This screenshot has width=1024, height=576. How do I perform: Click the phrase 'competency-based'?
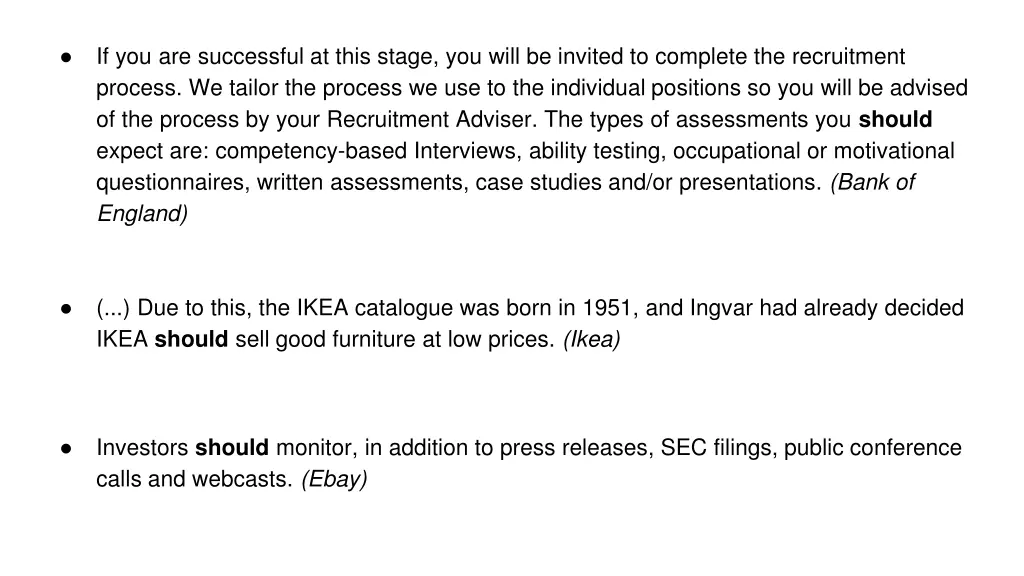point(311,152)
